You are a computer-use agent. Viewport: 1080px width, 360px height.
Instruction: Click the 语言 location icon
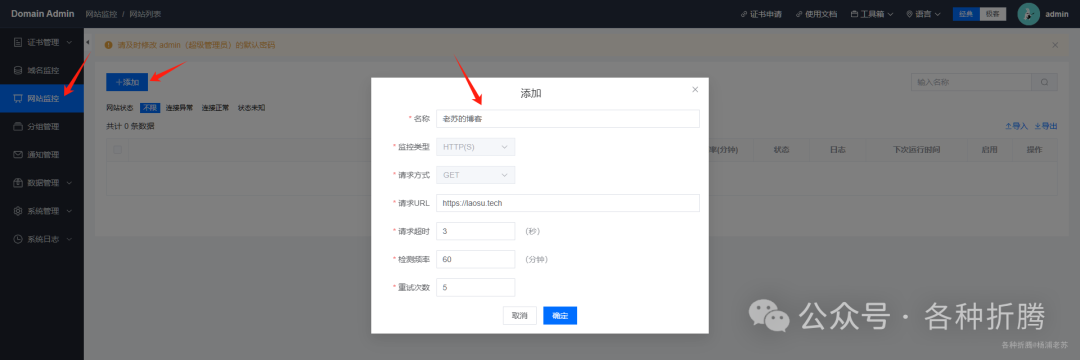tap(909, 14)
